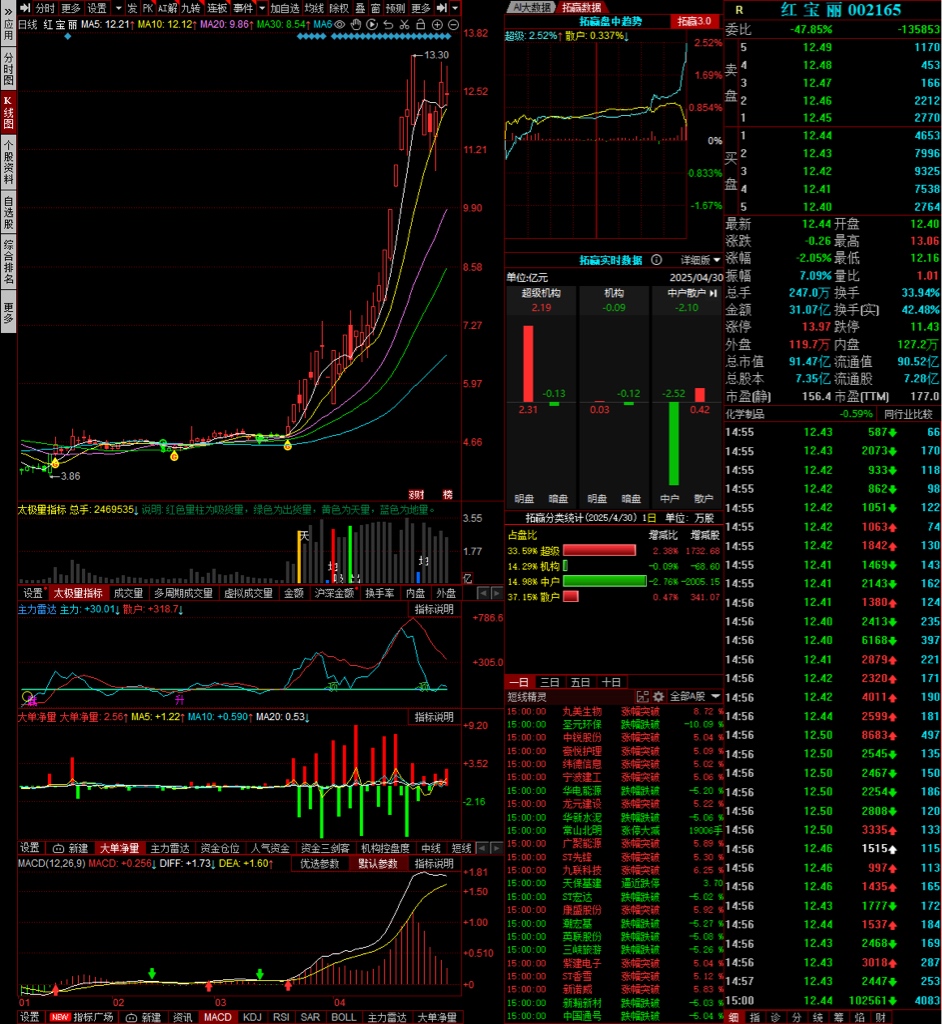Open the gear settings icon in 短线精灵
This screenshot has width=942, height=1024.
(x=658, y=697)
